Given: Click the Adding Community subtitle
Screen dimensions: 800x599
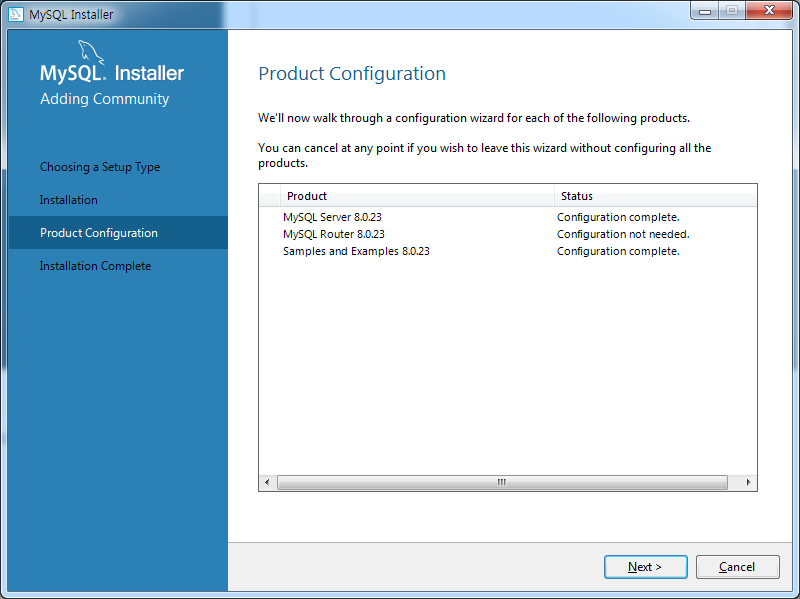Looking at the screenshot, I should point(105,98).
